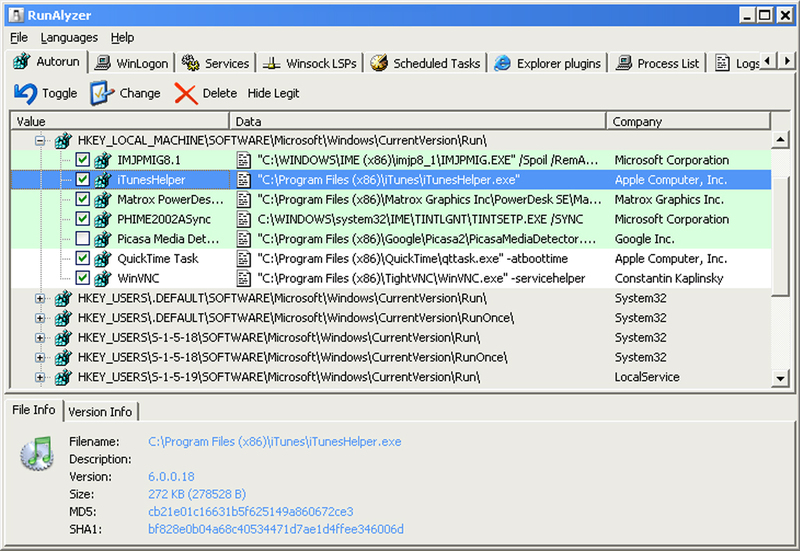
Task: Click the registry icon beside Picasa Media Det...
Action: click(103, 239)
